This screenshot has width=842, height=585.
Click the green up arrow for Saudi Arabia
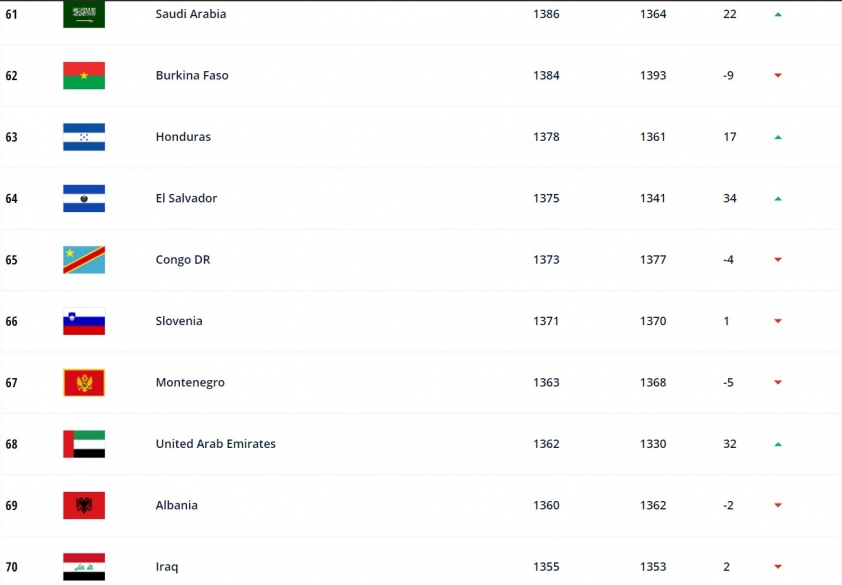click(x=778, y=15)
